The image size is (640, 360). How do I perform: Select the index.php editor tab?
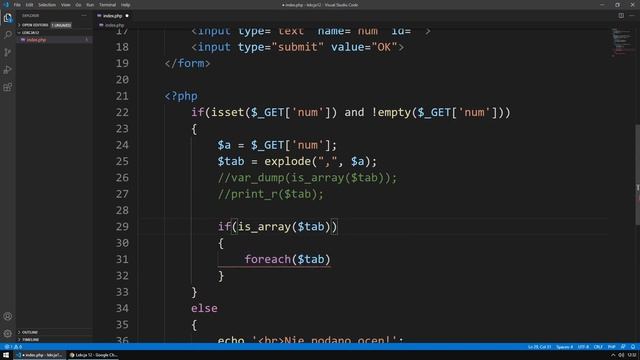pos(113,16)
